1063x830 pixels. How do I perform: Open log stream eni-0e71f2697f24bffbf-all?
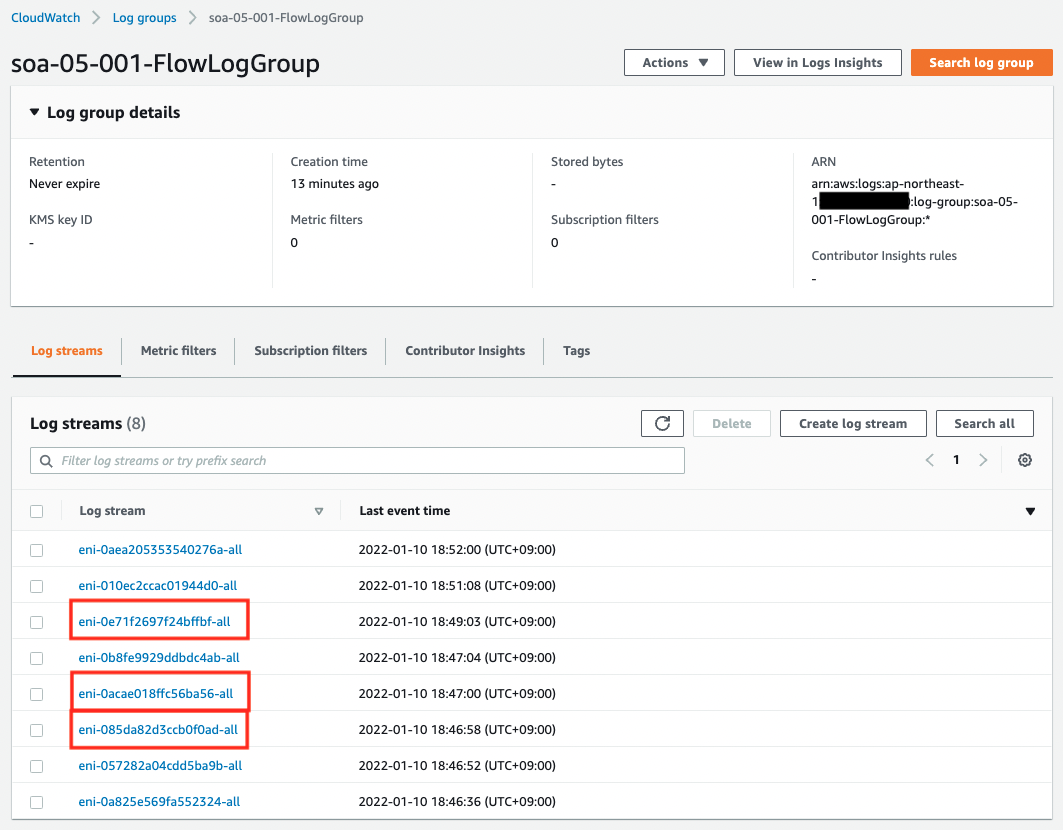click(x=154, y=622)
